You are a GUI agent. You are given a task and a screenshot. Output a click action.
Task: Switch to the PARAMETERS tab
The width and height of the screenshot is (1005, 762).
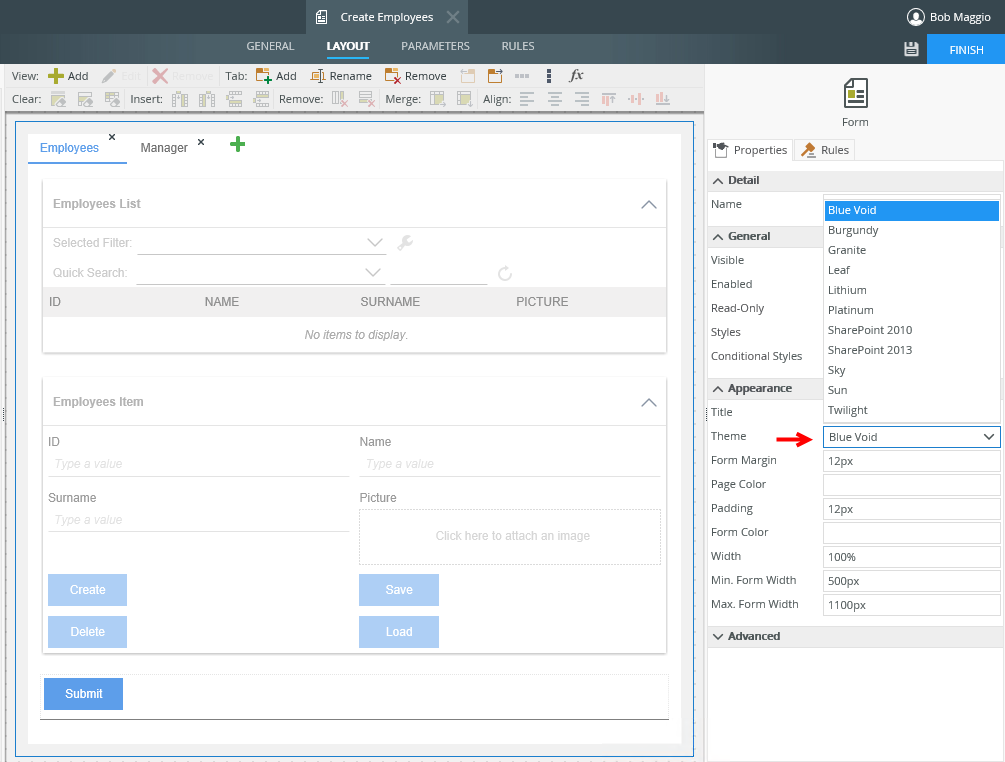(x=435, y=46)
